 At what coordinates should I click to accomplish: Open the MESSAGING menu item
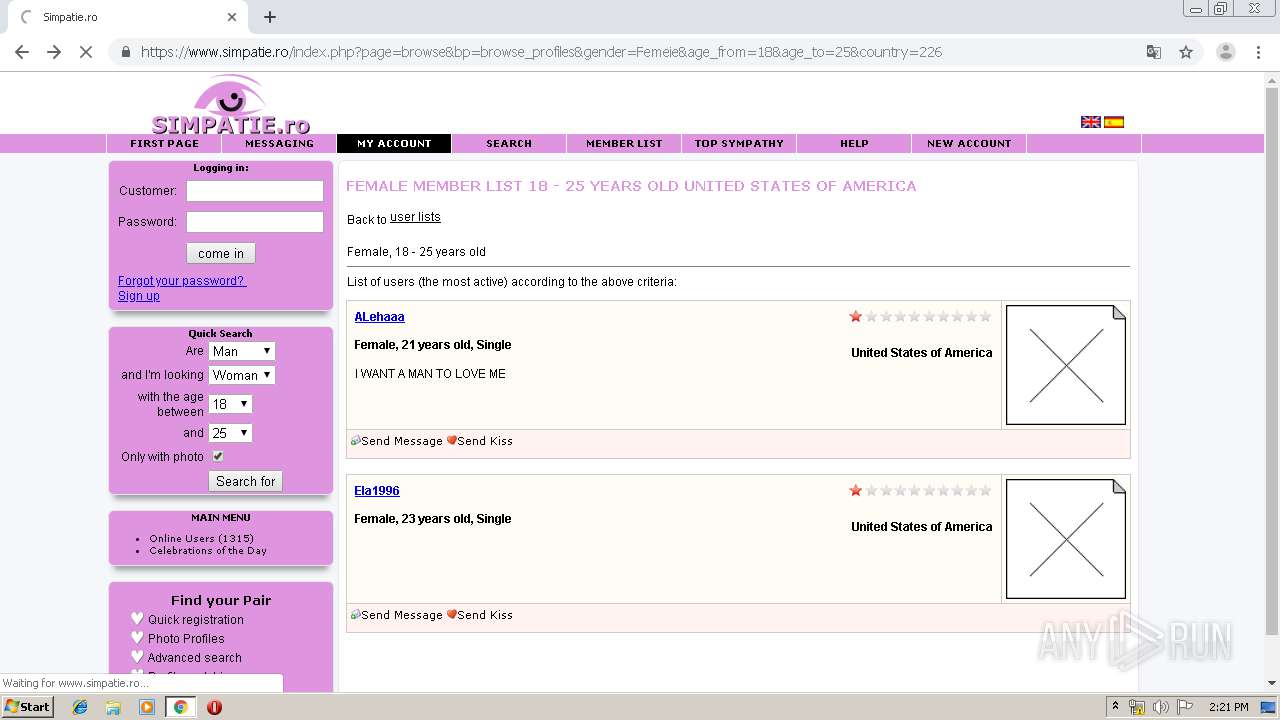pyautogui.click(x=279, y=143)
